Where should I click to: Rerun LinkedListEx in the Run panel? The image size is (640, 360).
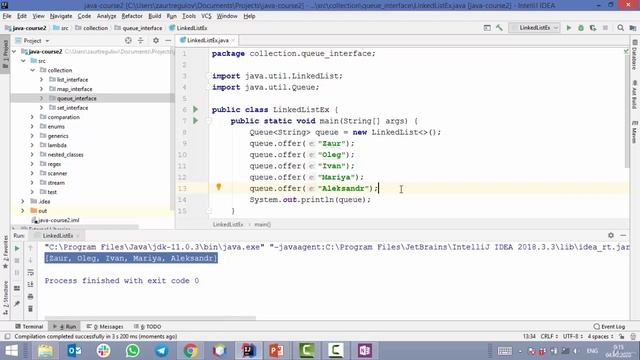pos(17,248)
